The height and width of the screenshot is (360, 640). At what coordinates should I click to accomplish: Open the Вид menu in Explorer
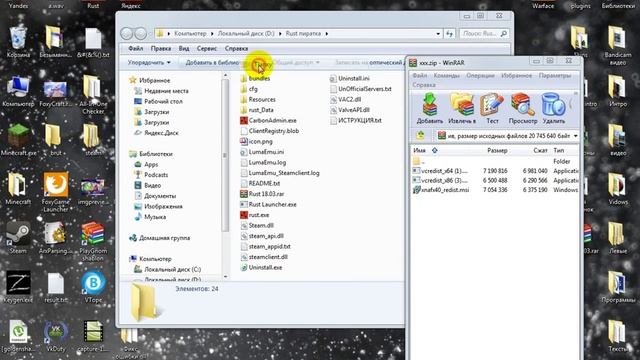point(184,49)
